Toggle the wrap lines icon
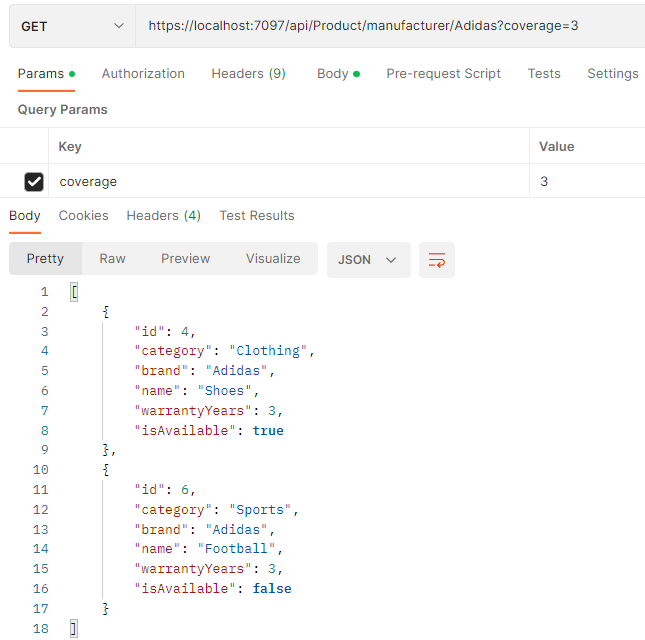The width and height of the screenshot is (645, 640). [x=437, y=260]
